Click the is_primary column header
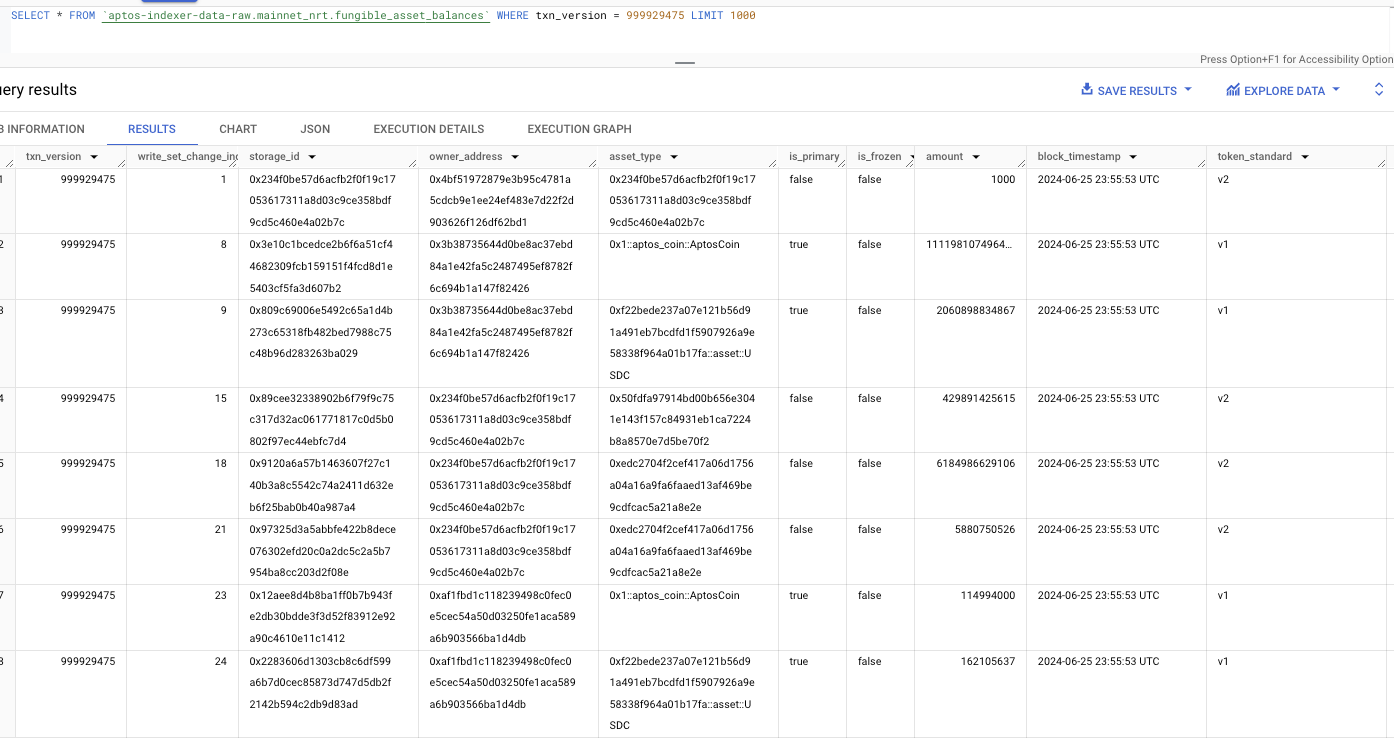This screenshot has width=1394, height=742. [x=814, y=157]
